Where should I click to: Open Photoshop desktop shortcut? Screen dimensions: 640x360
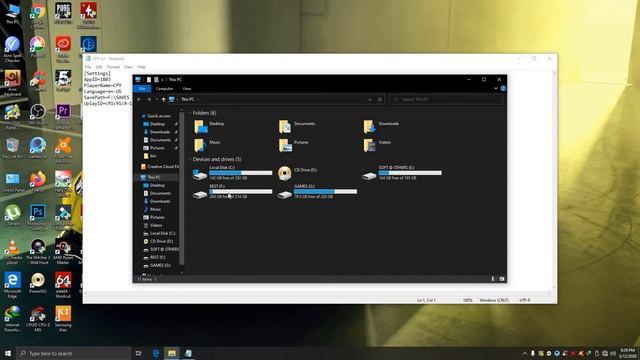click(x=38, y=216)
